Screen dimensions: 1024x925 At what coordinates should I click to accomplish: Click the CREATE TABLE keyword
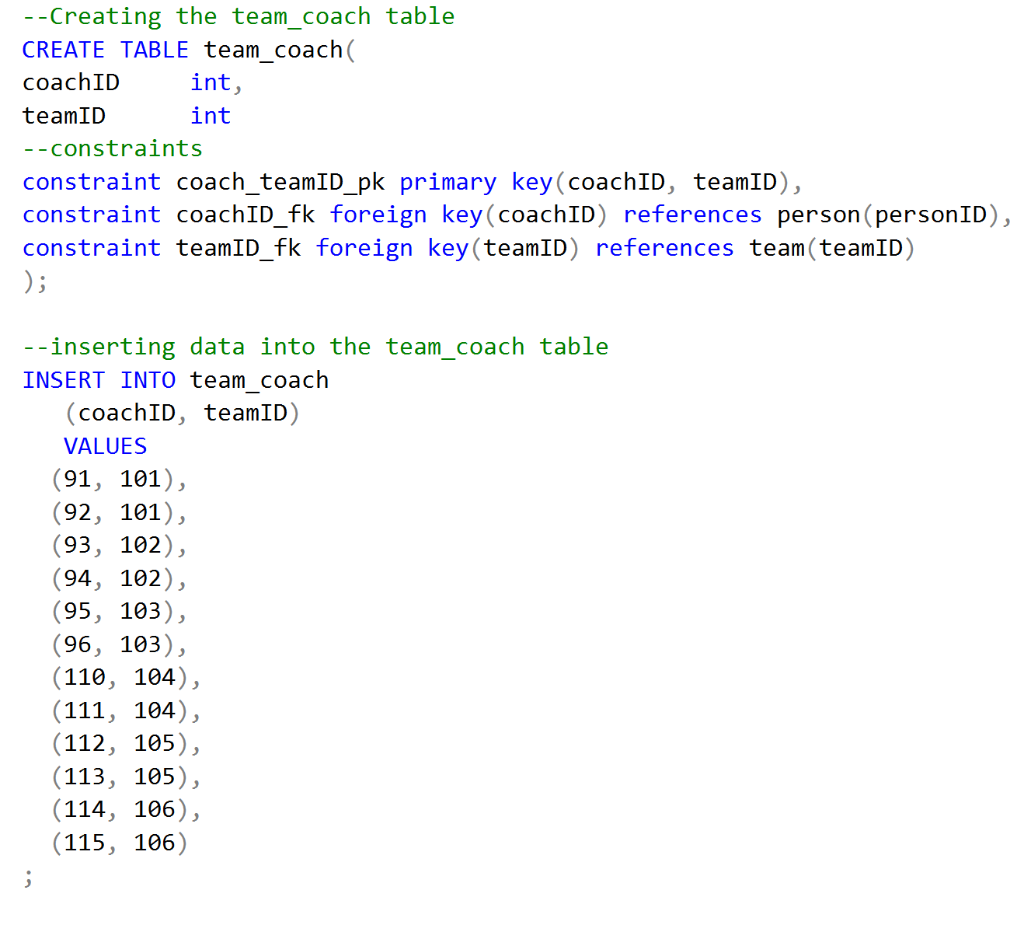(103, 49)
